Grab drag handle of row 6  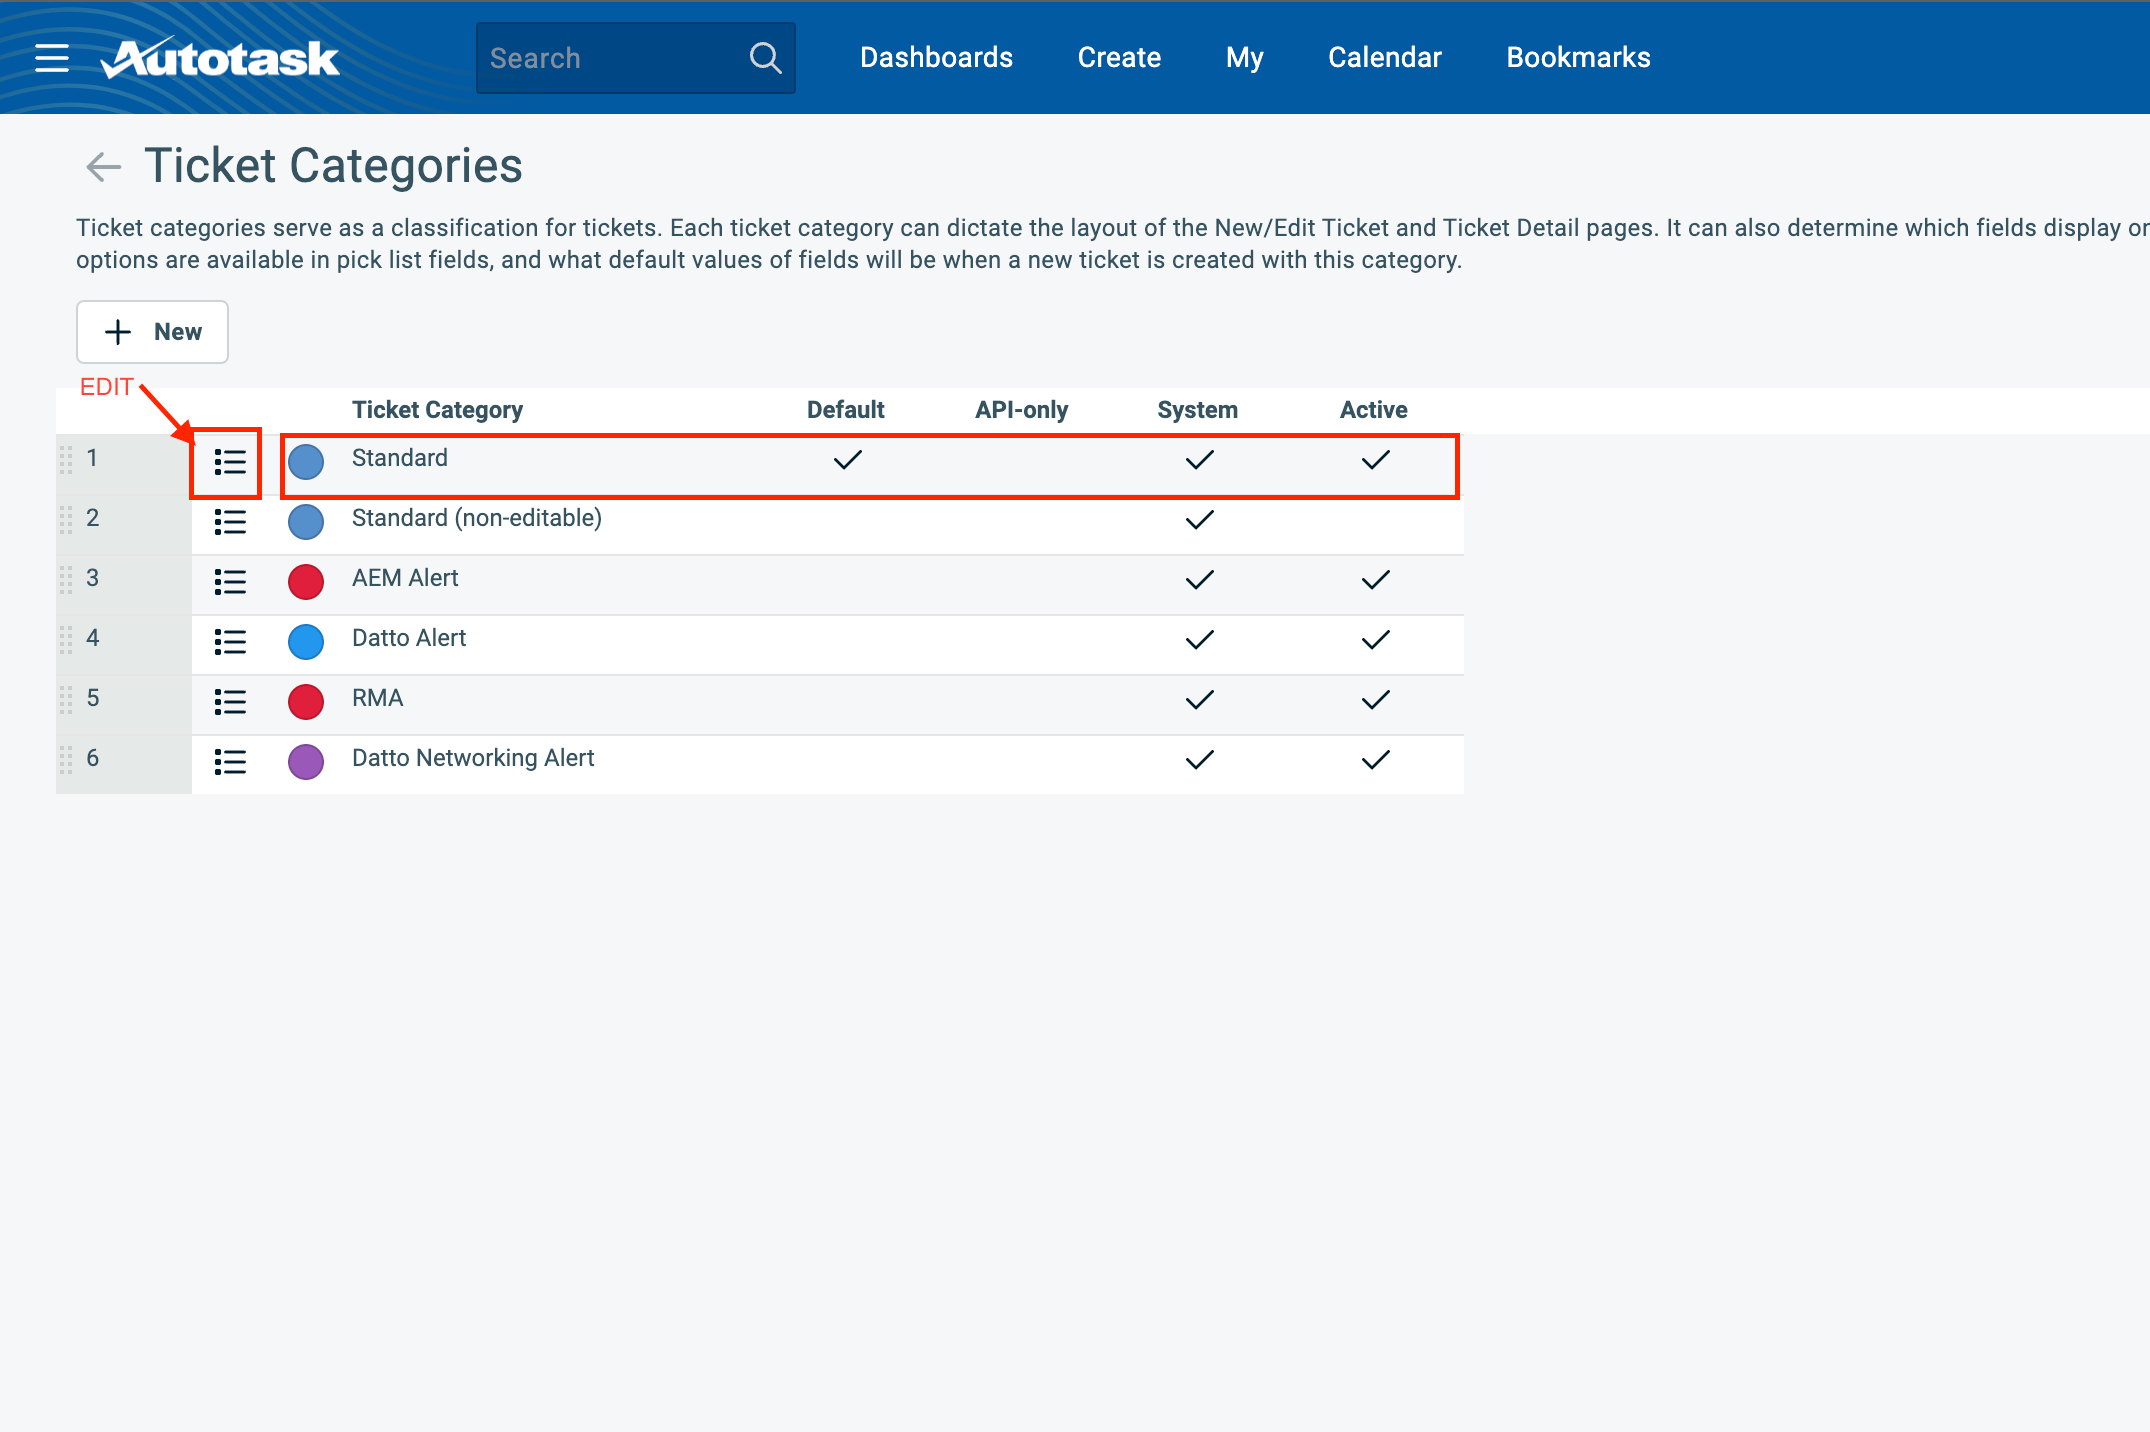[66, 760]
